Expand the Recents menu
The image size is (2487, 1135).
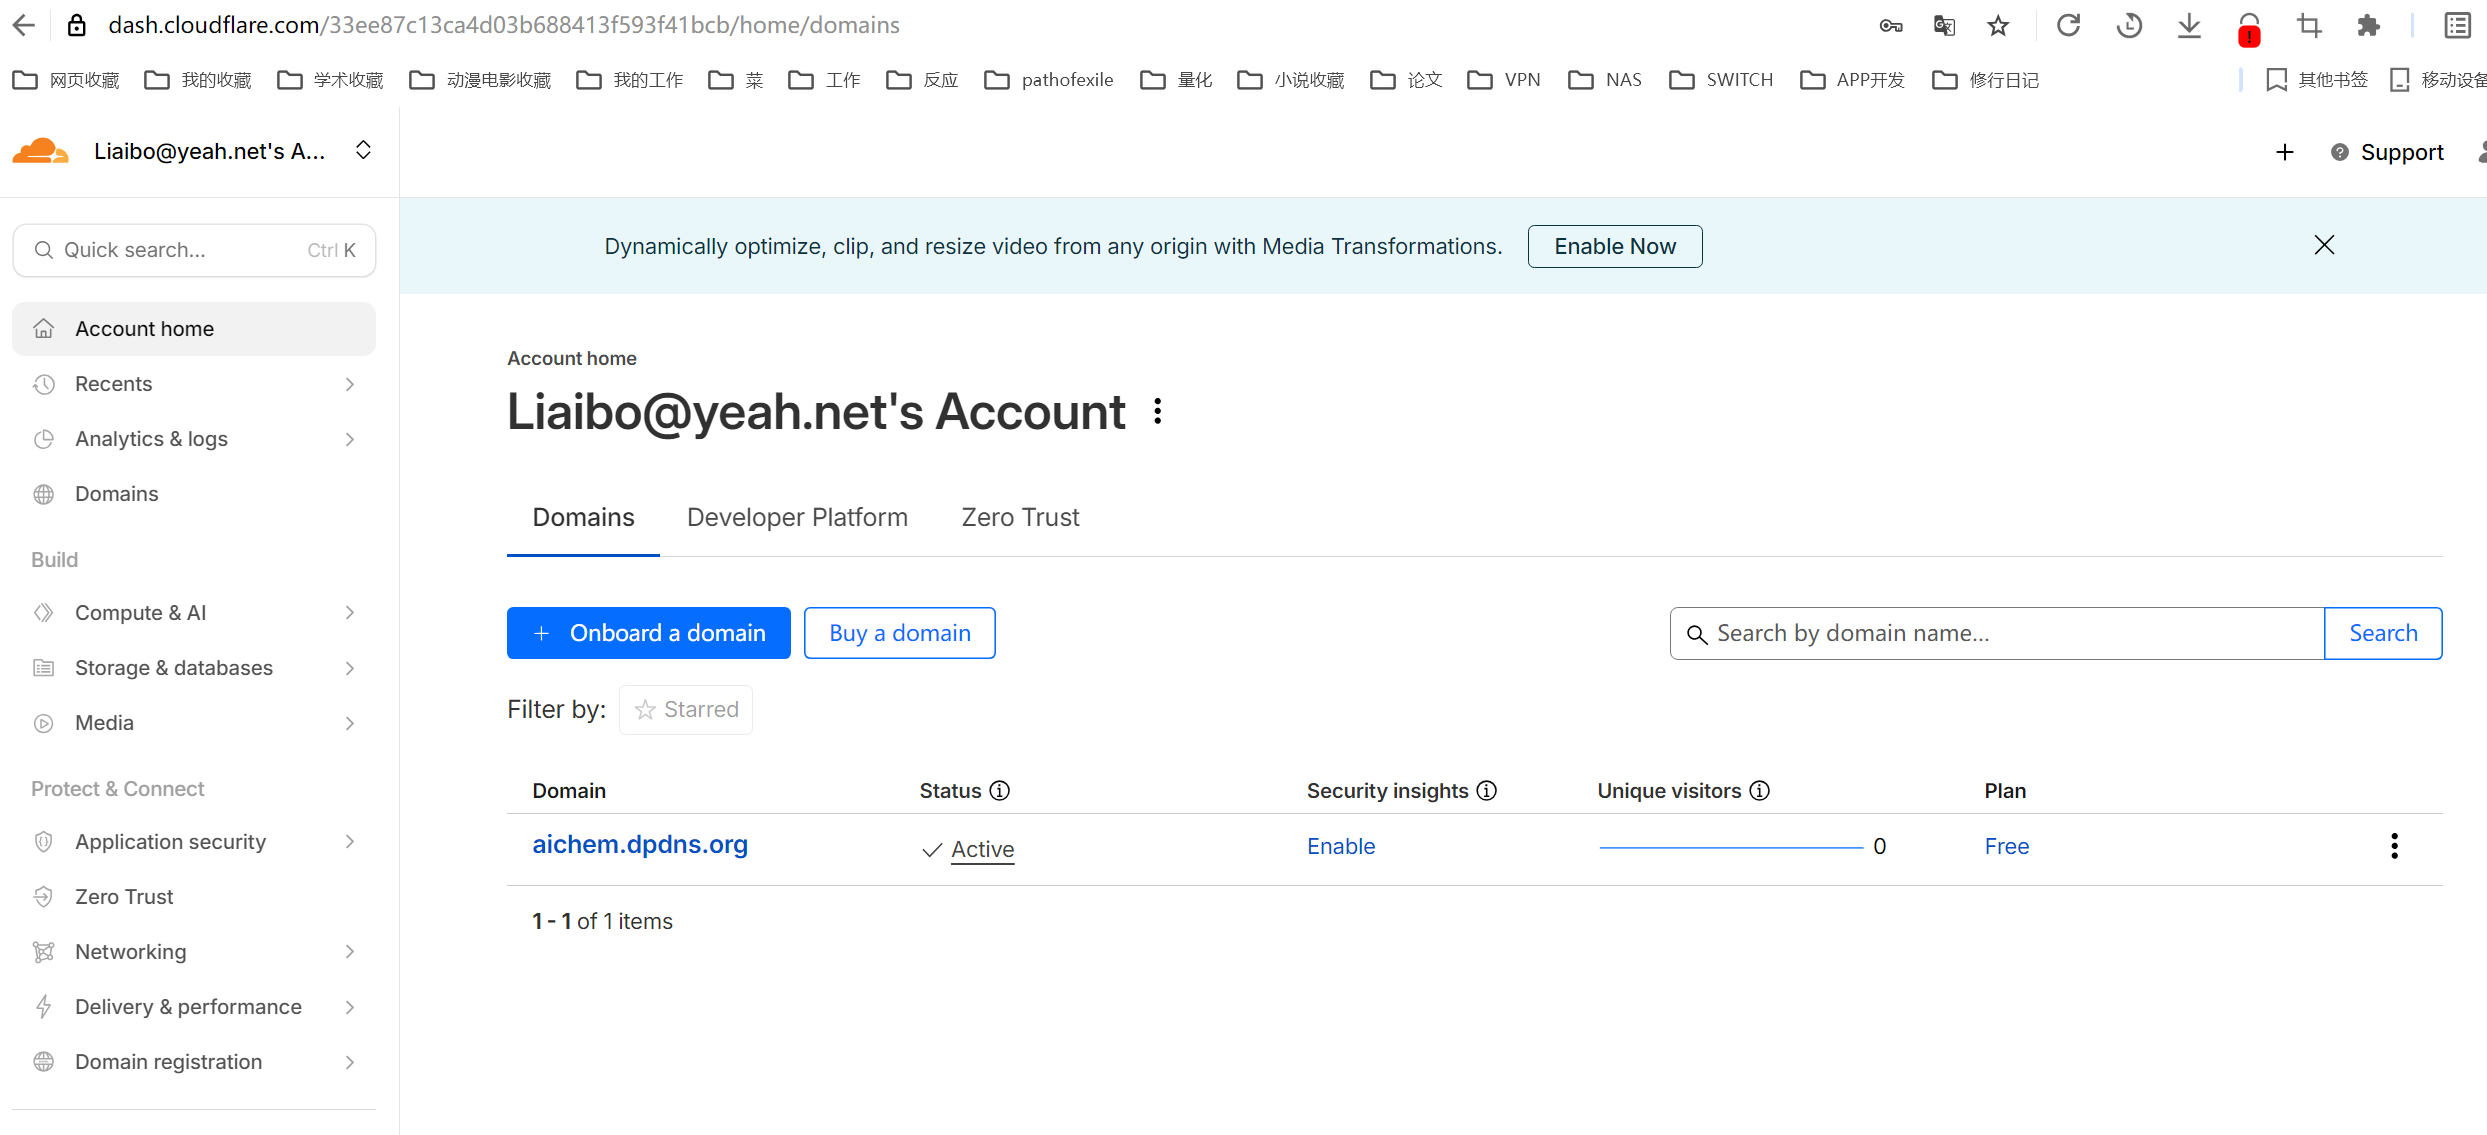(194, 384)
